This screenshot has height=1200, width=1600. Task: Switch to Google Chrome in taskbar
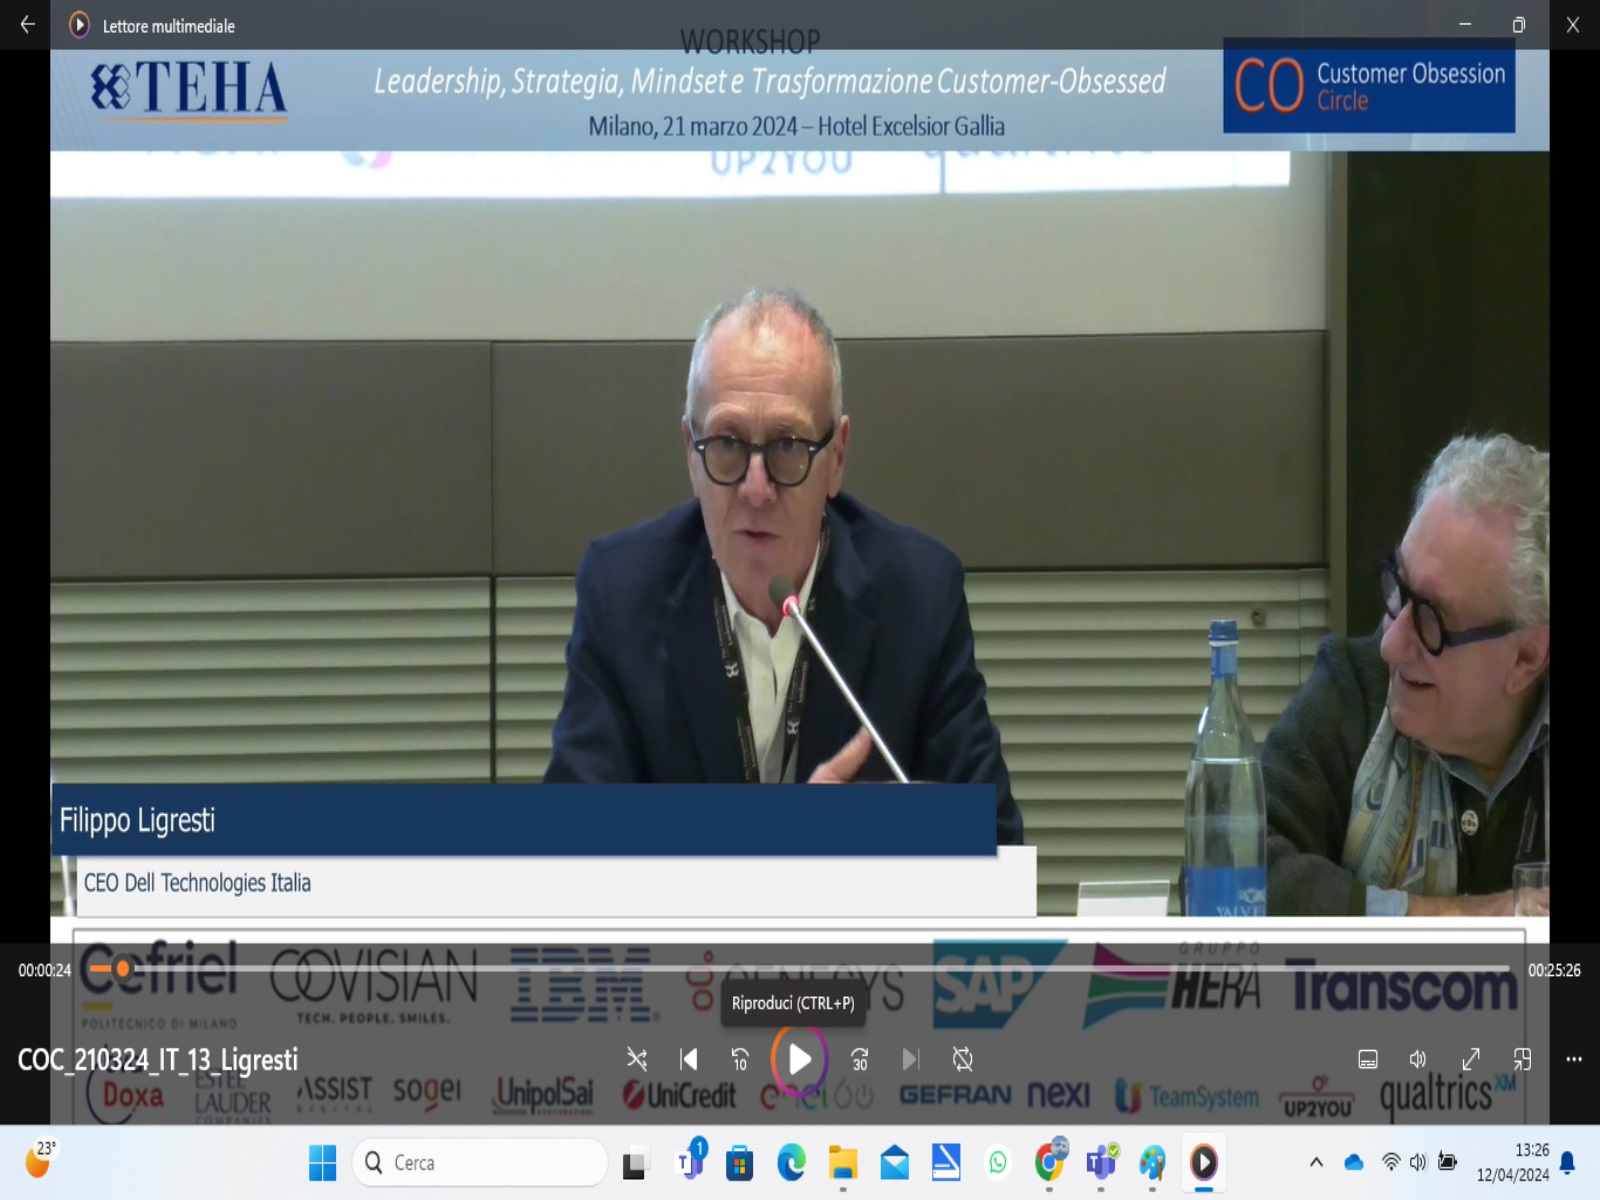(x=1049, y=1162)
